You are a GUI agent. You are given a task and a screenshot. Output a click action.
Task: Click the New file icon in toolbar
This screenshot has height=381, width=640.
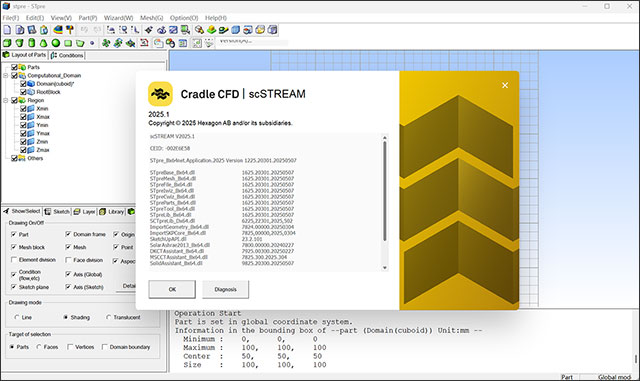[7, 30]
